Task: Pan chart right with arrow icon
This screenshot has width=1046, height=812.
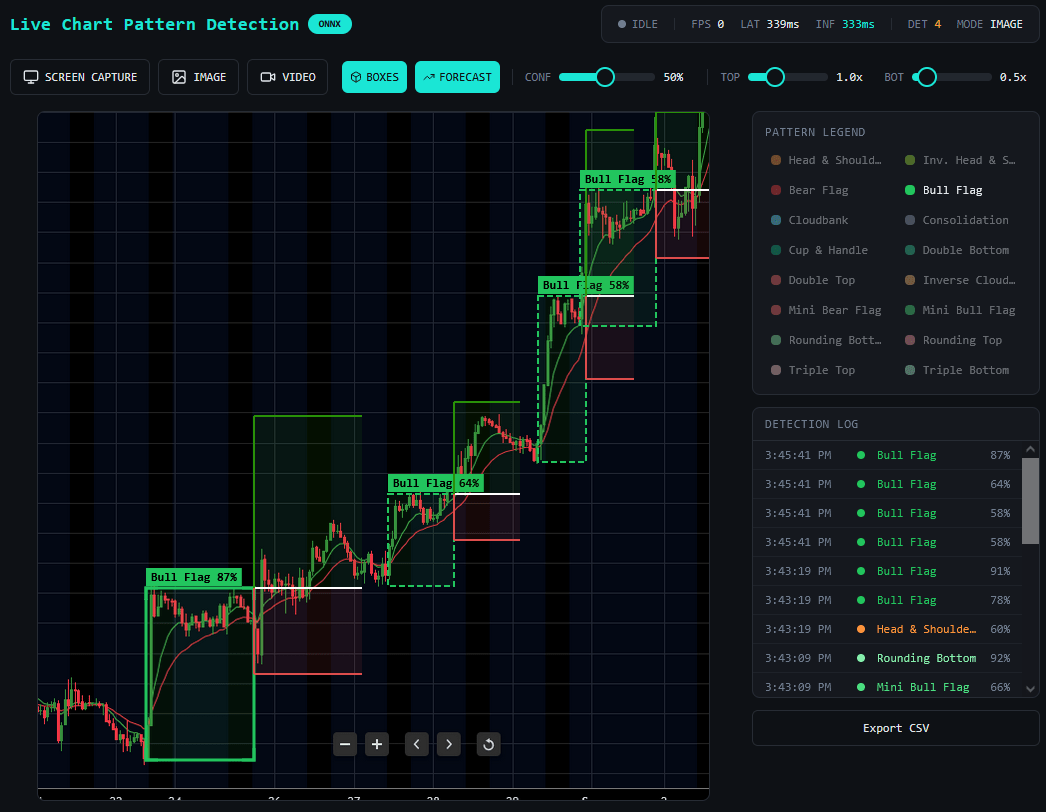Action: (449, 744)
